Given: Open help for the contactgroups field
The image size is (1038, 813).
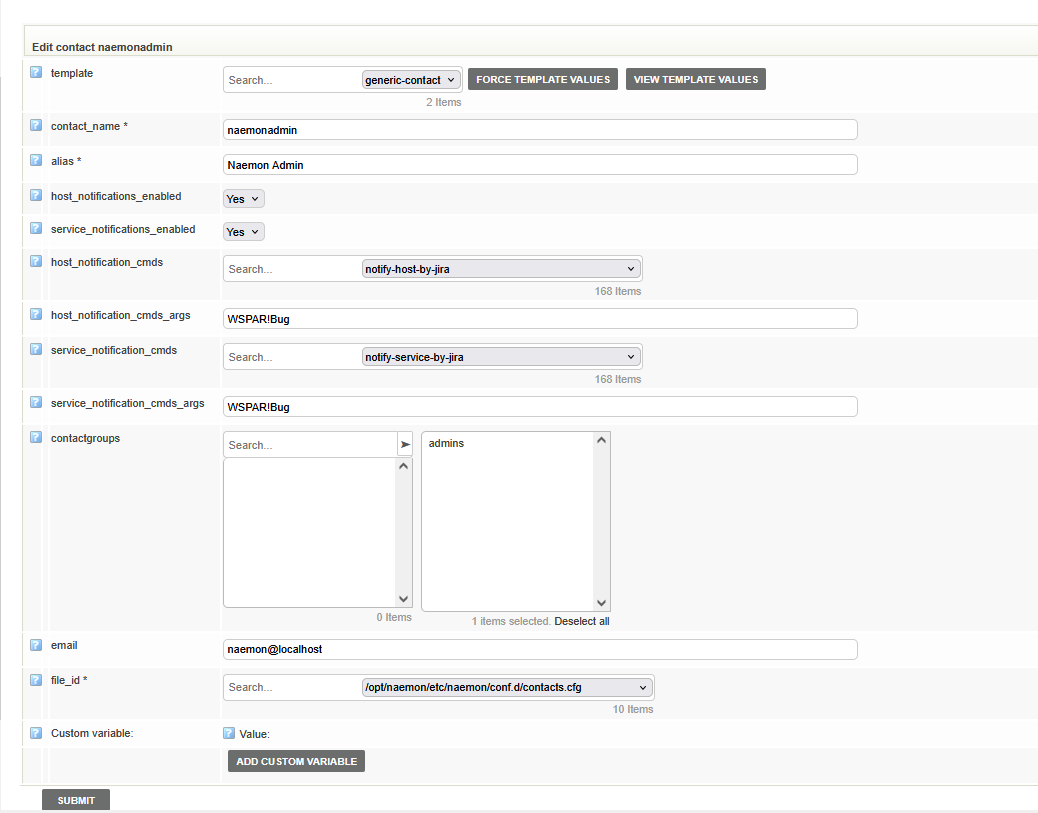Looking at the screenshot, I should pos(36,437).
